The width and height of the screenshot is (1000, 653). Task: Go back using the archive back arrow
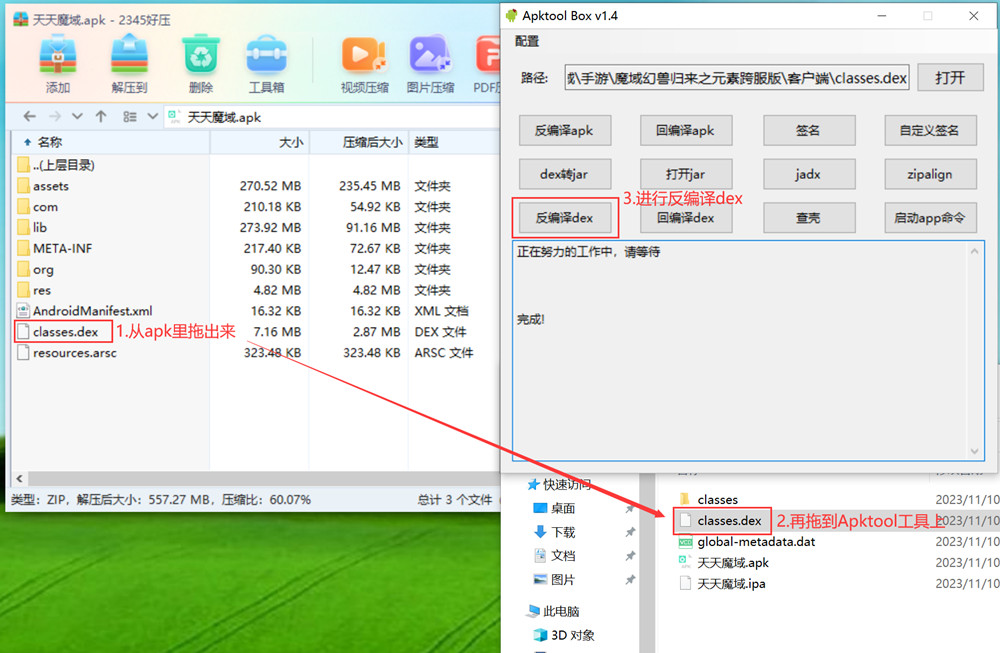point(29,117)
